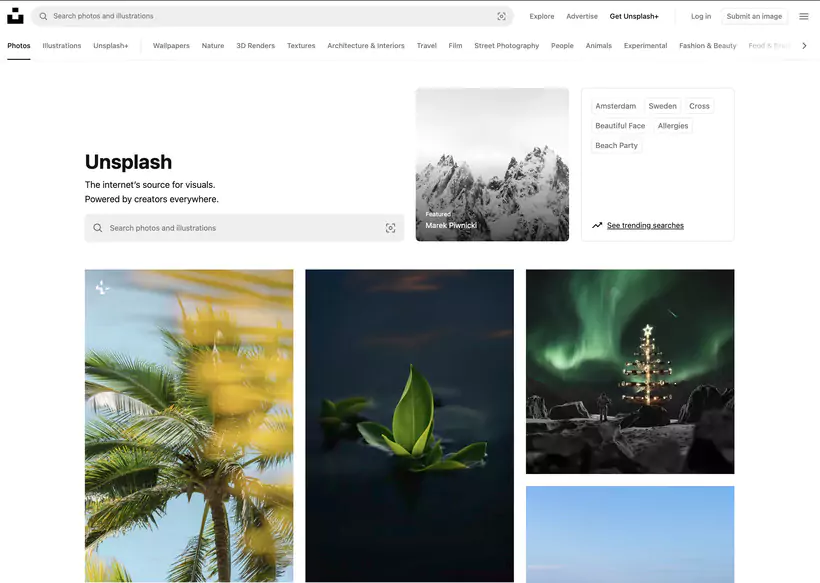Click the Log in link
The width and height of the screenshot is (820, 583).
pos(701,16)
